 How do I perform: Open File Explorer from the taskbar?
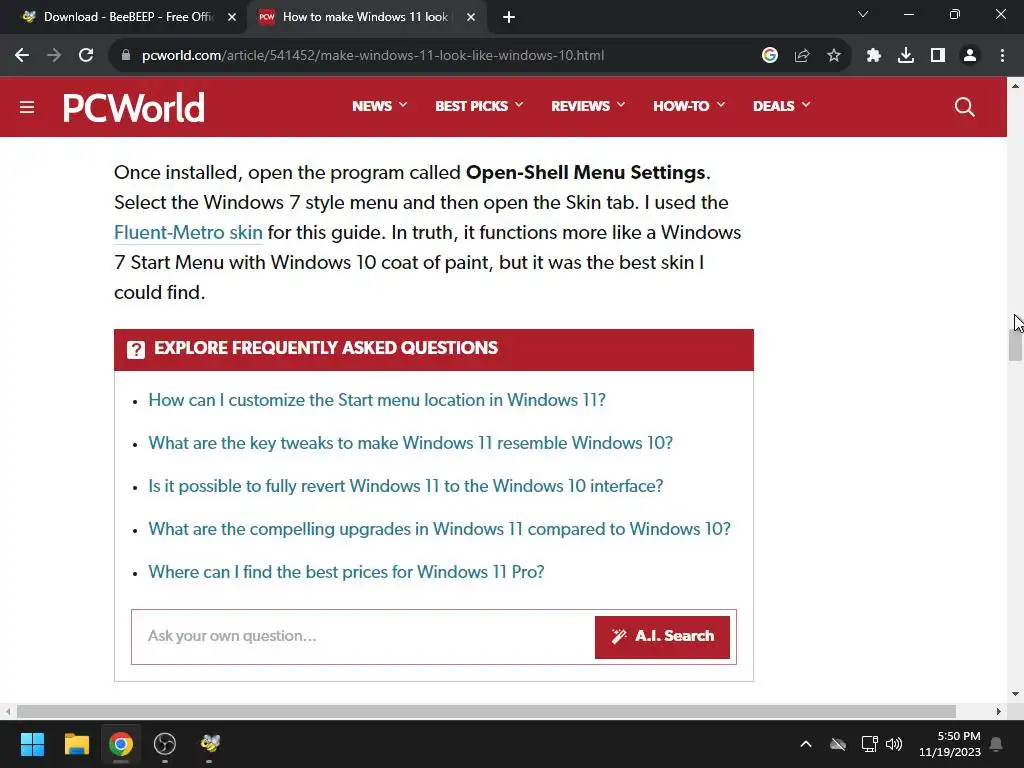[x=76, y=744]
